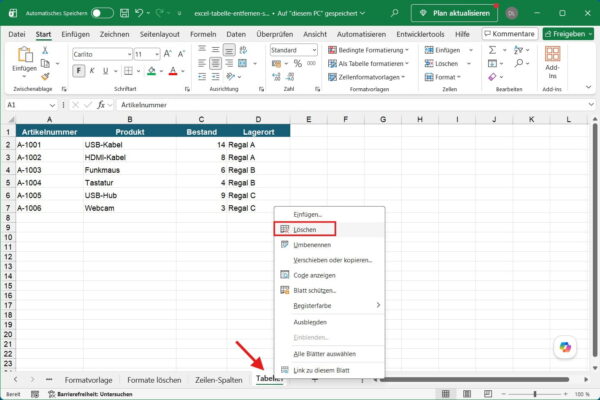This screenshot has height=400, width=600.
Task: Click Plan aktualisieren button
Action: pyautogui.click(x=454, y=13)
